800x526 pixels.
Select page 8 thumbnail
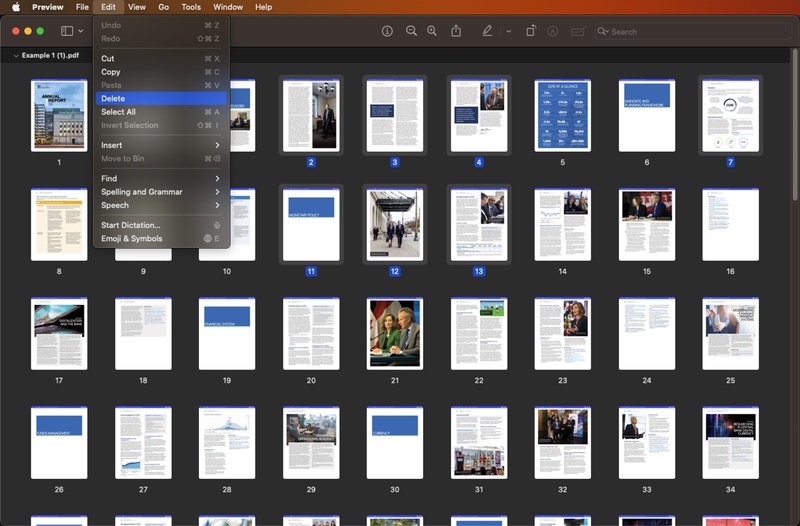click(59, 224)
